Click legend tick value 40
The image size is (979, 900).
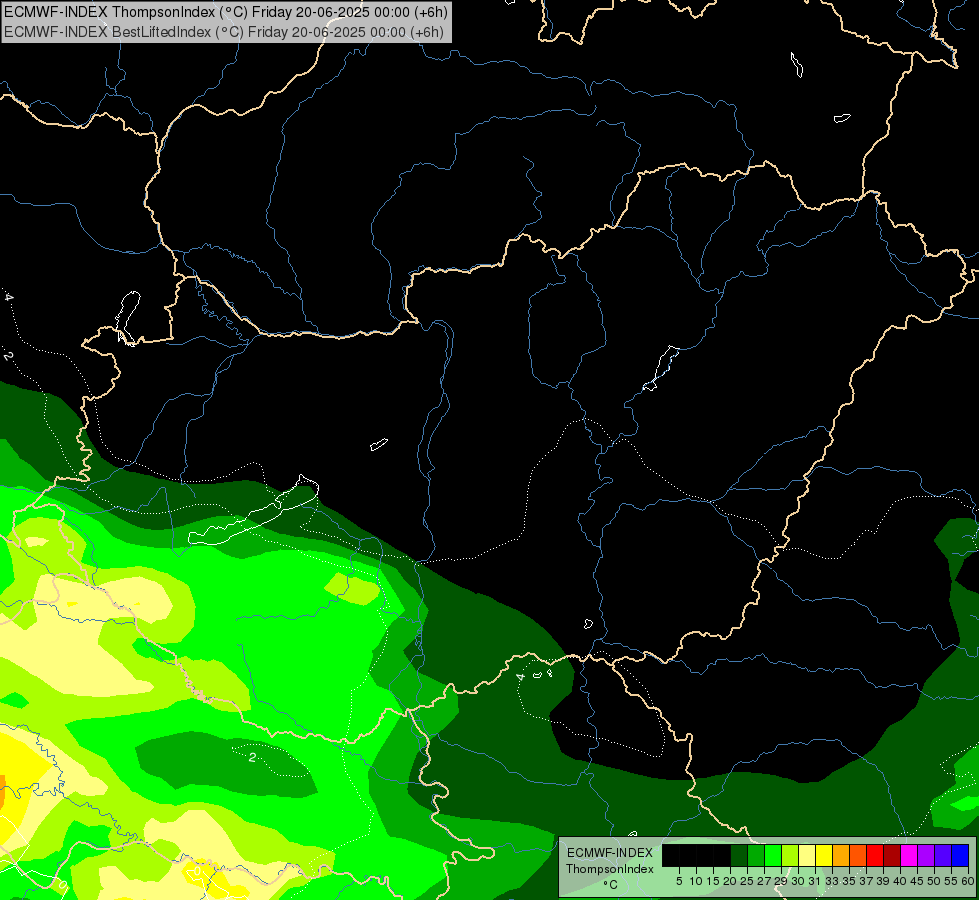[900, 881]
